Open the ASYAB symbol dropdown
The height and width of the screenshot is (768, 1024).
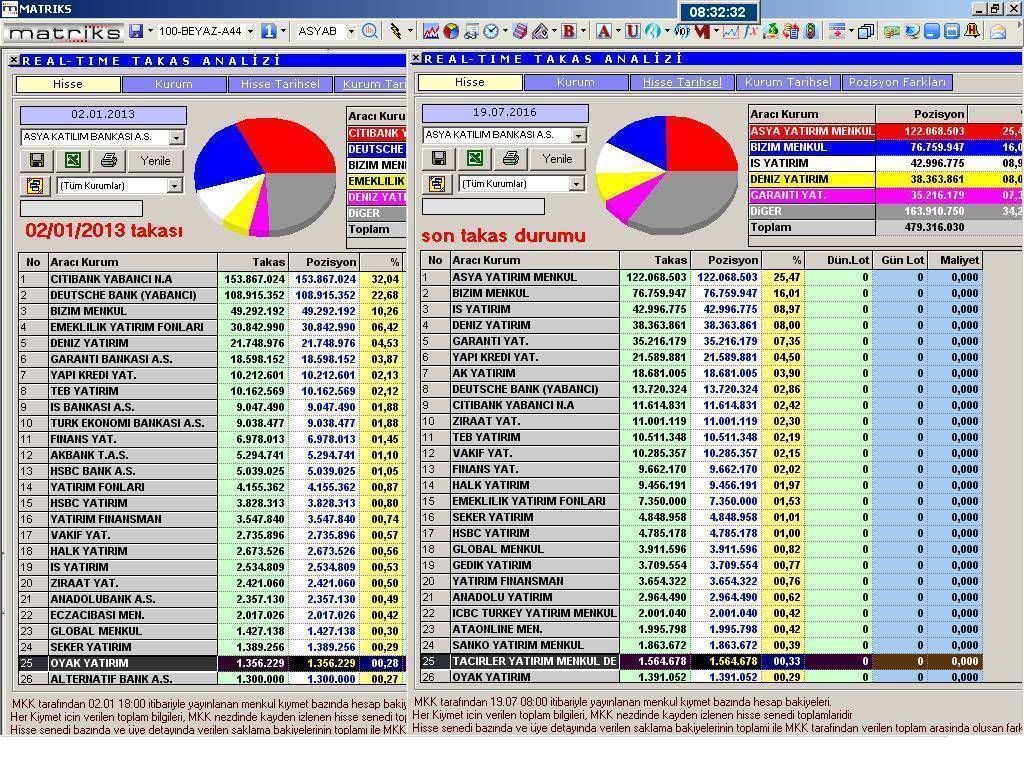coord(351,31)
